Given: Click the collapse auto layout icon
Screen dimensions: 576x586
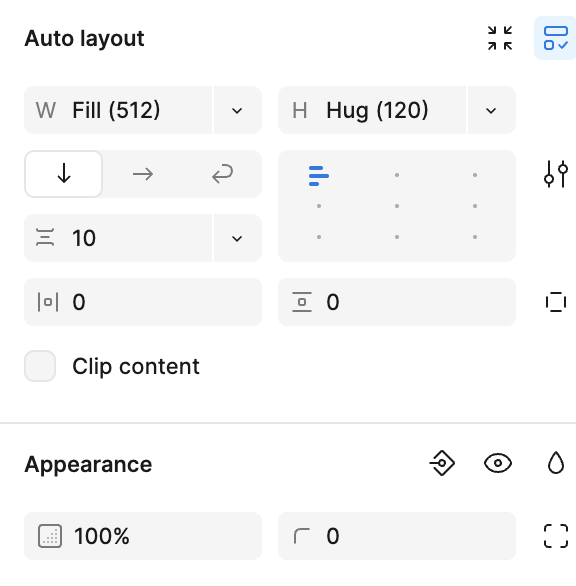Looking at the screenshot, I should pos(500,38).
